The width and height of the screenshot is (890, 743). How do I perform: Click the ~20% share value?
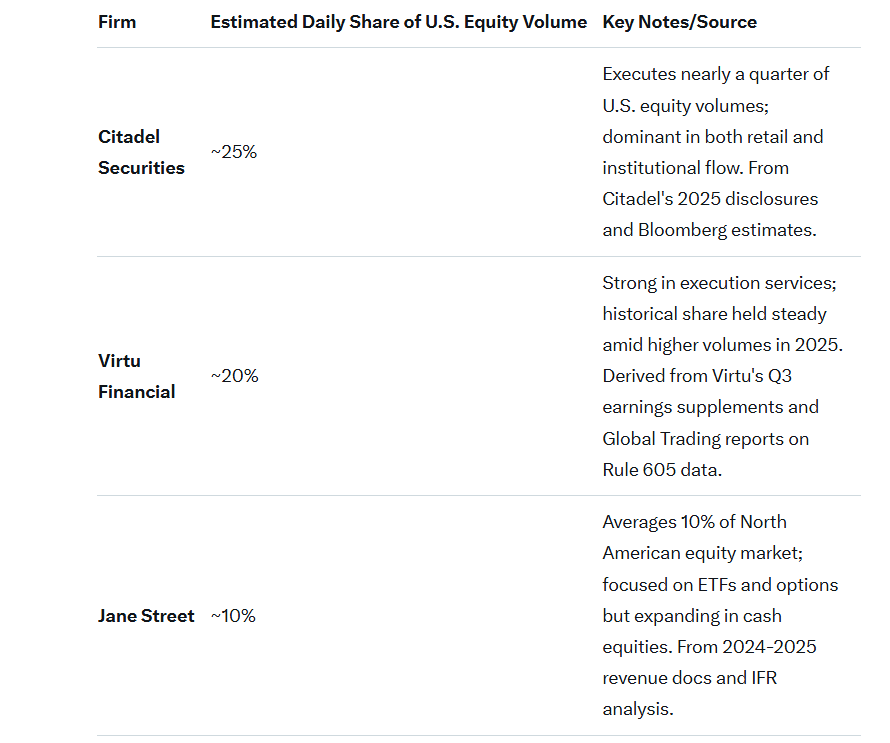click(234, 376)
